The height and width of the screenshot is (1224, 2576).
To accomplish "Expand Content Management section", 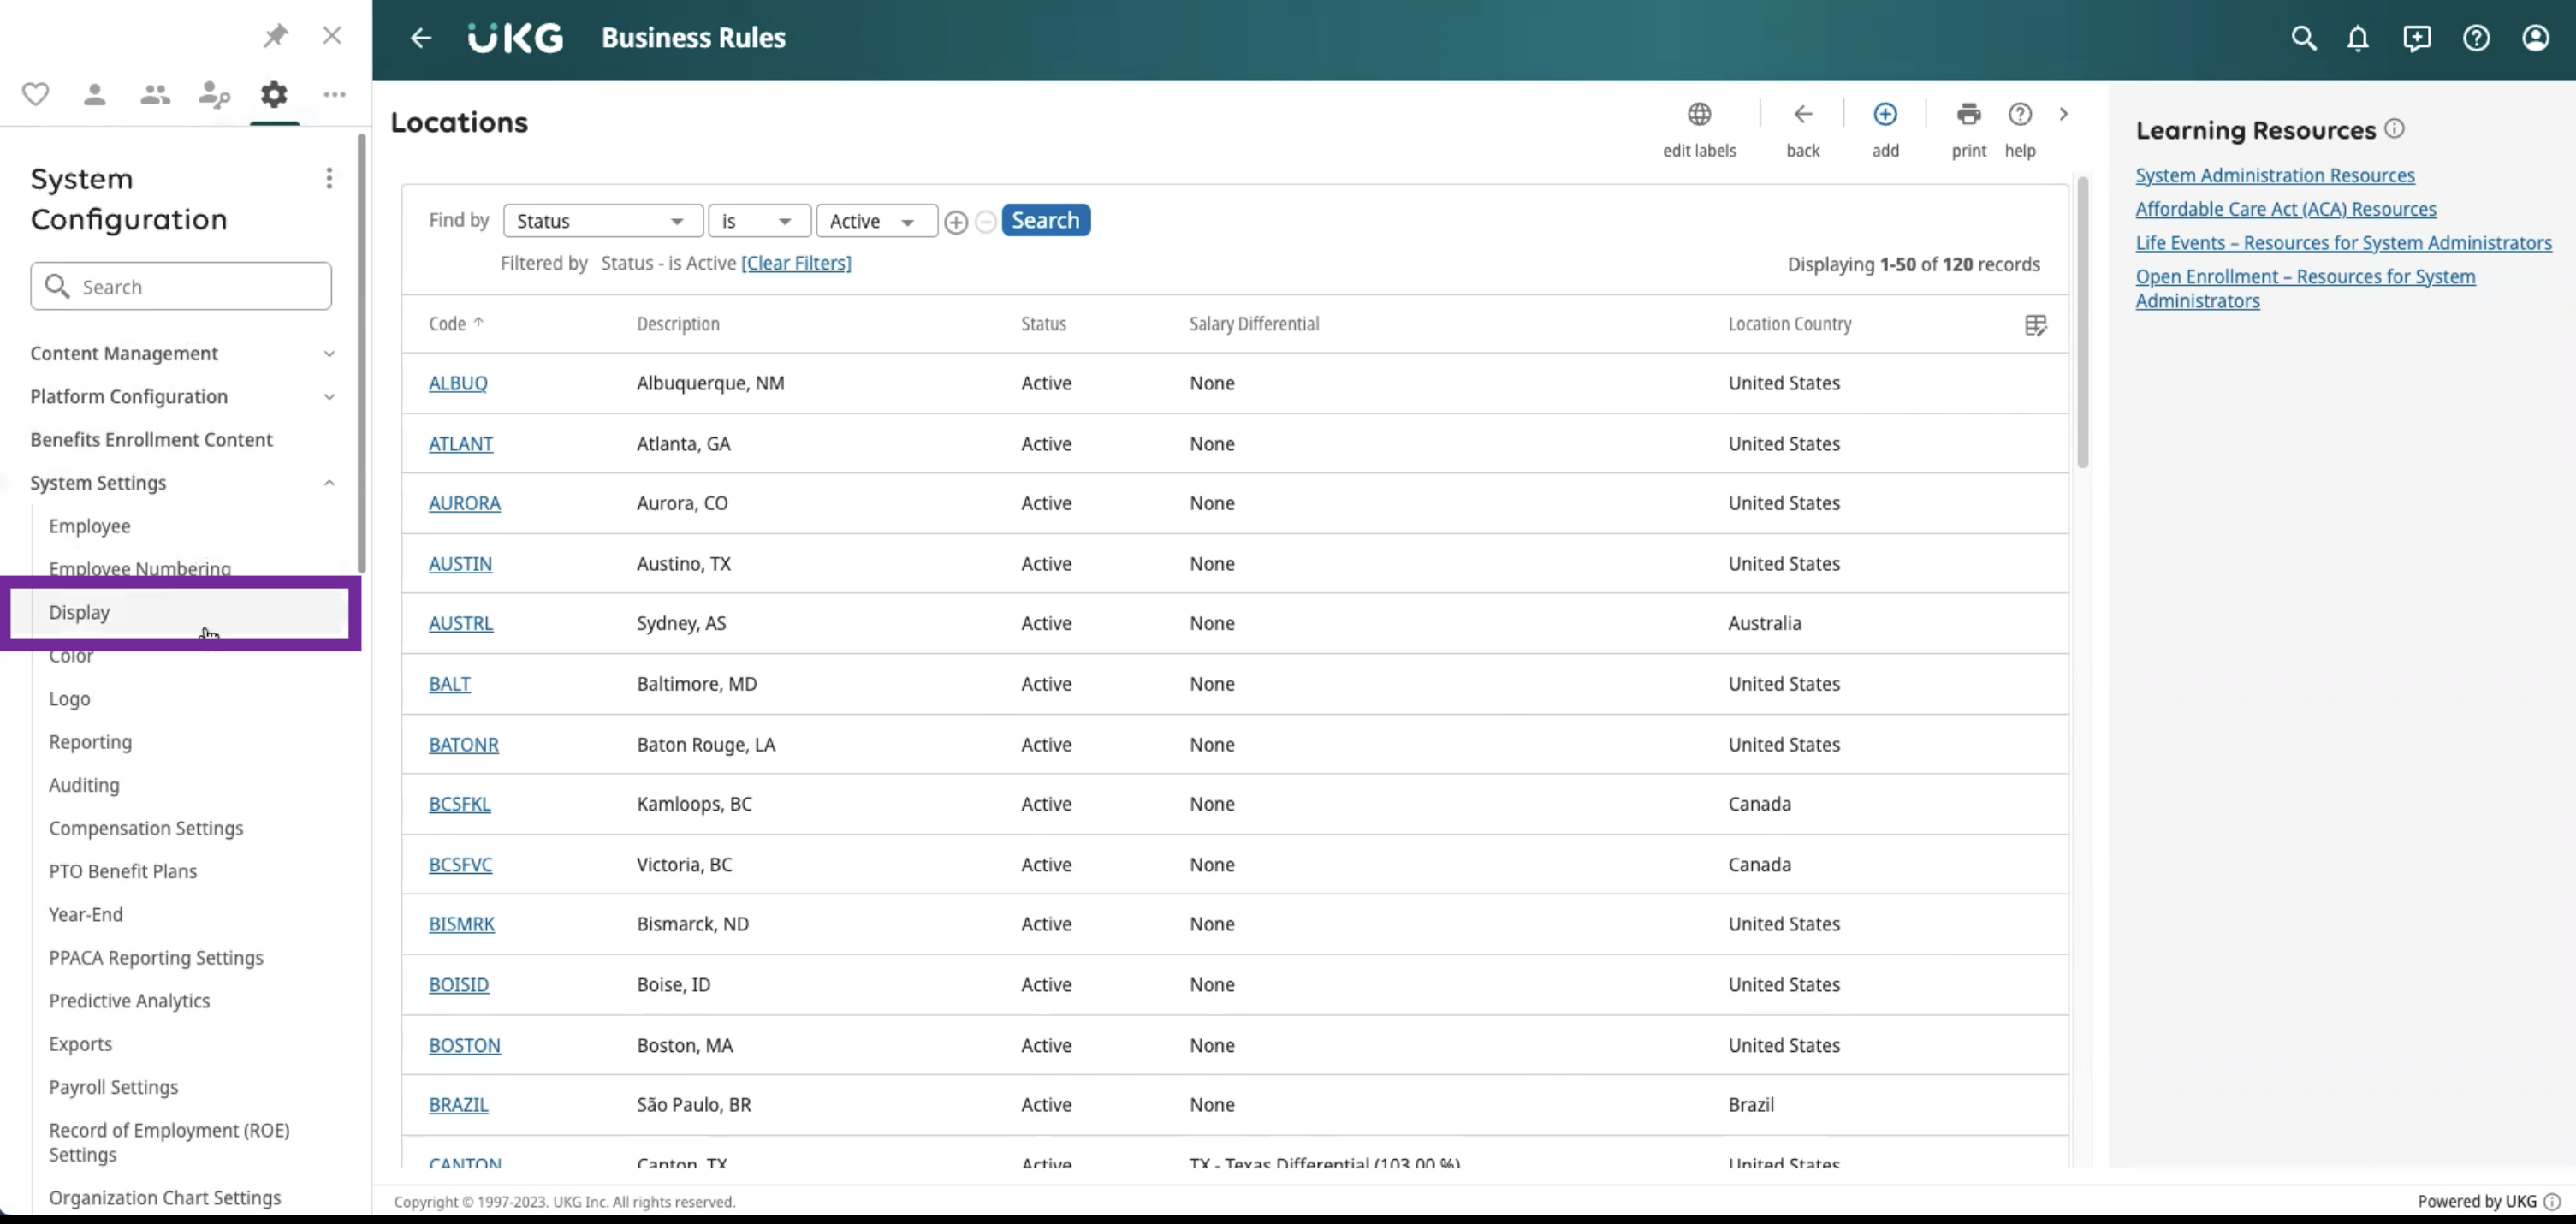I will click(182, 353).
